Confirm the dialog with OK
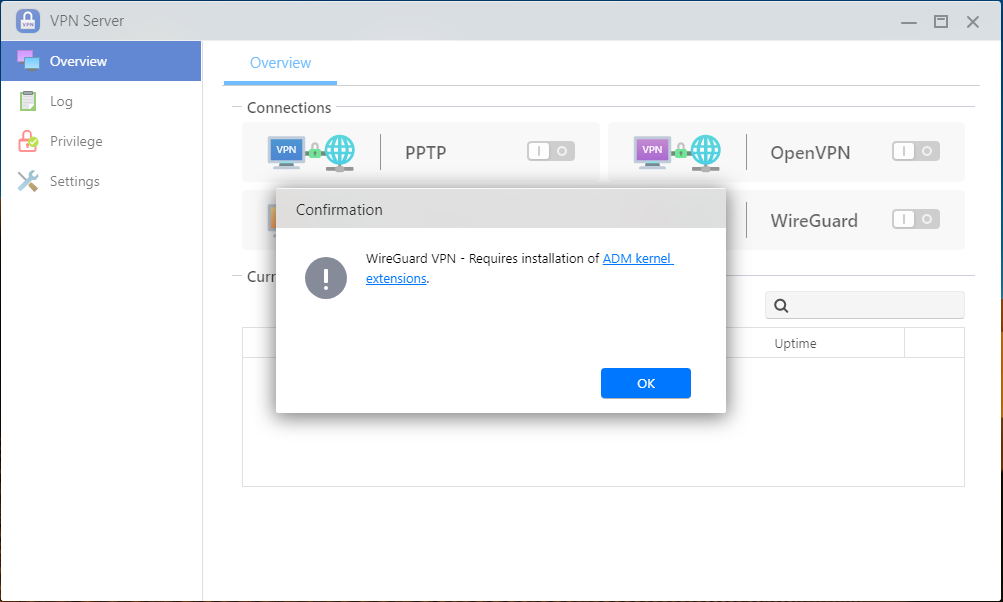The height and width of the screenshot is (602, 1003). point(645,383)
